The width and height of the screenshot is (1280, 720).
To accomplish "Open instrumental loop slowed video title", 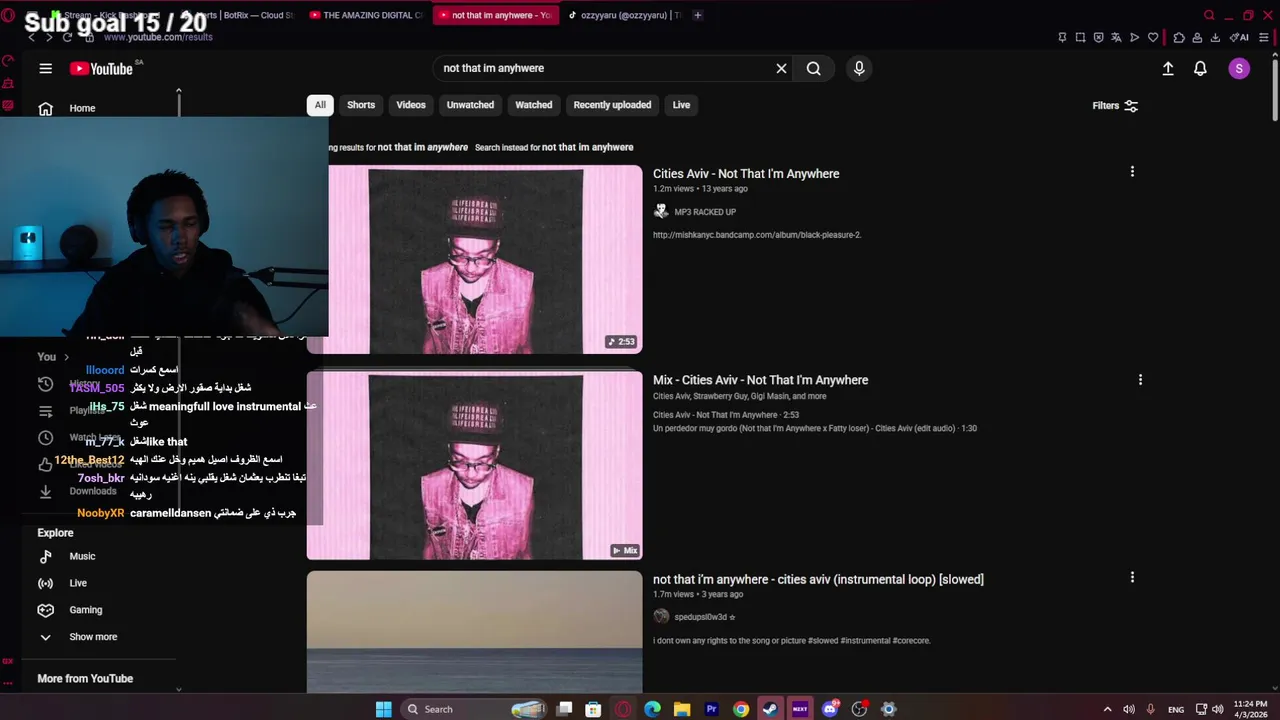I will (818, 579).
